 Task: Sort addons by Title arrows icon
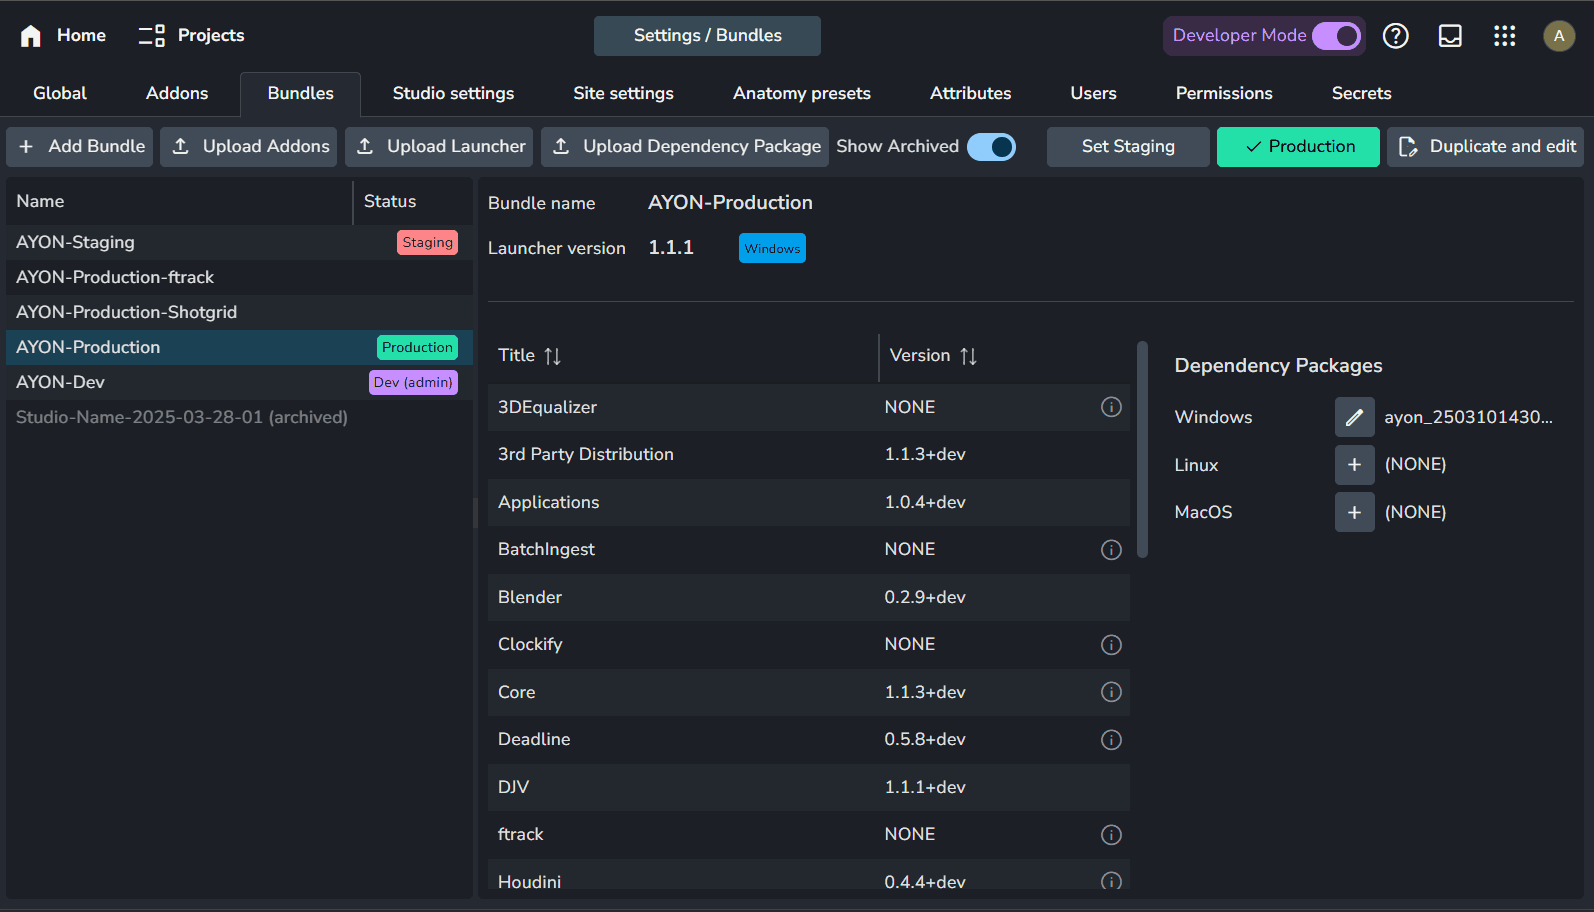pyautogui.click(x=552, y=356)
